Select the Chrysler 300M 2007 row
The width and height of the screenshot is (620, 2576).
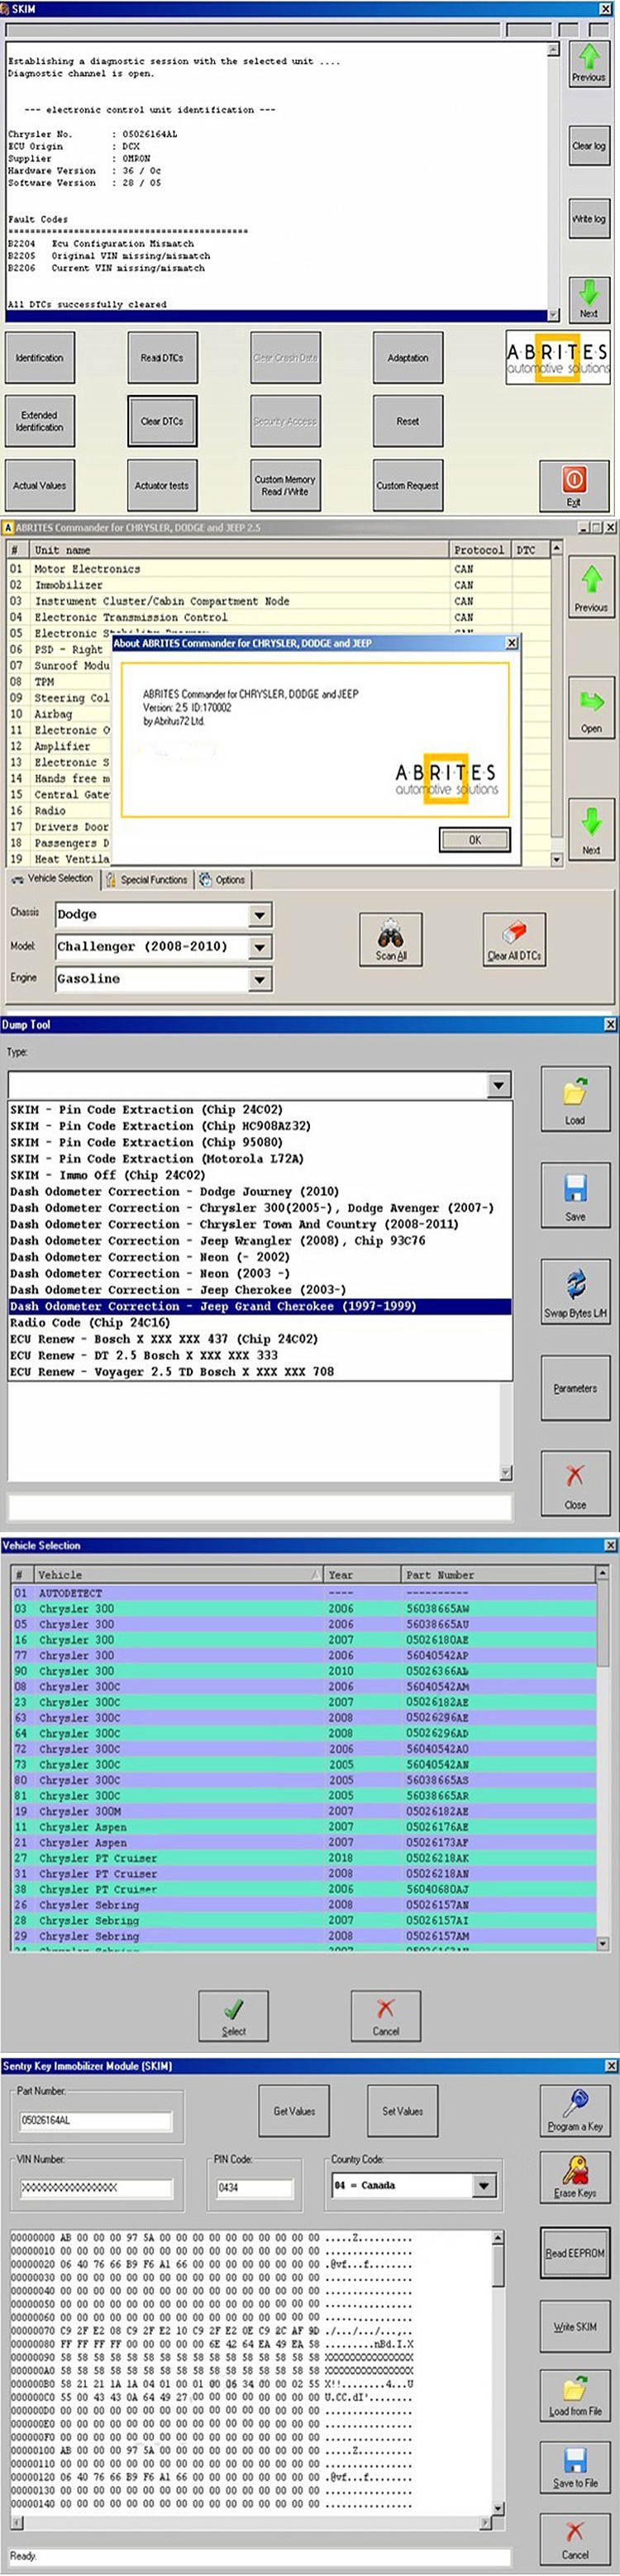(304, 1811)
